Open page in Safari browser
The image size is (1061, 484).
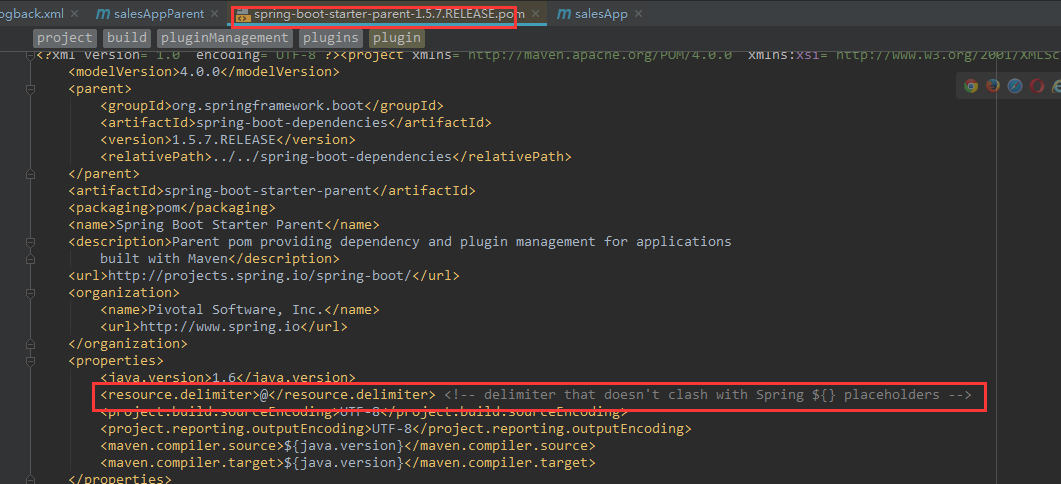pyautogui.click(x=1014, y=86)
